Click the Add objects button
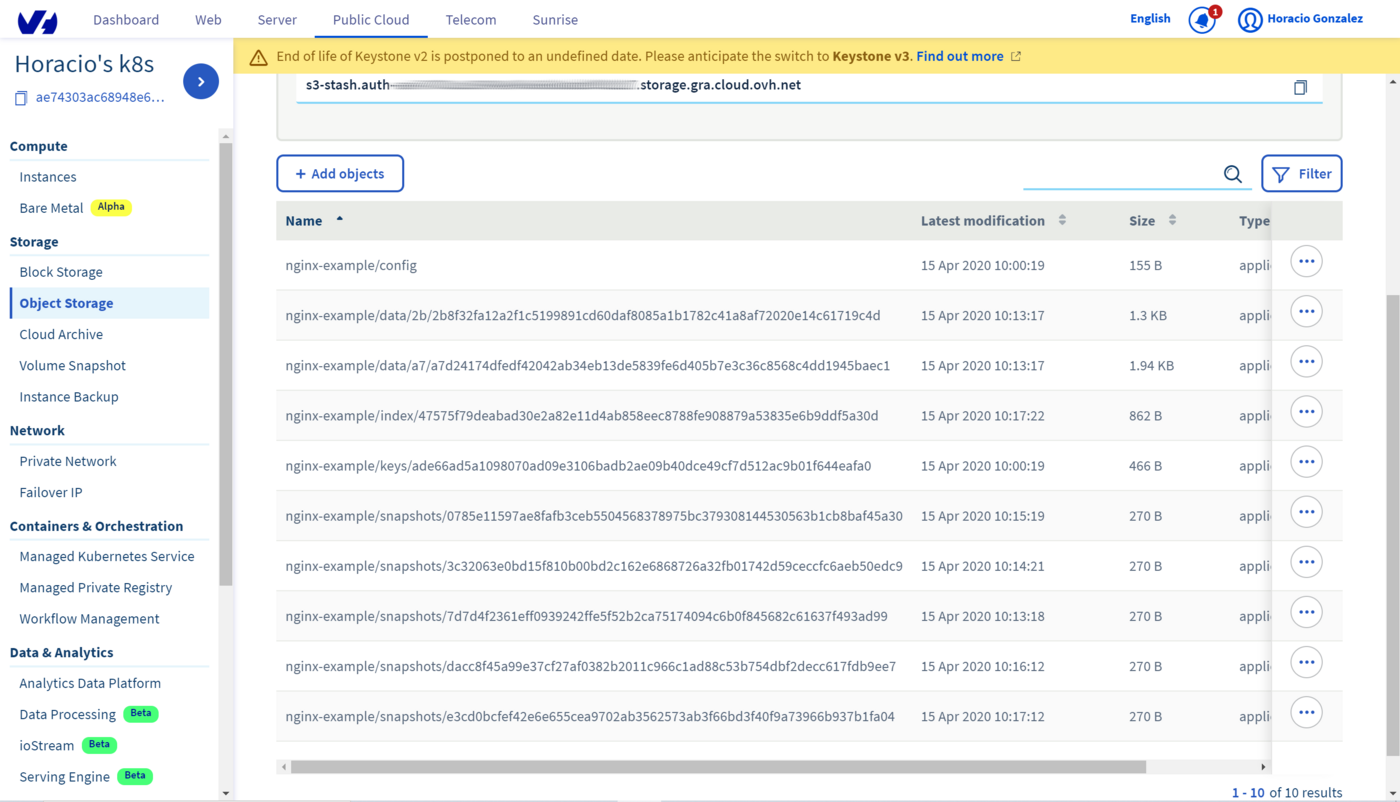1400x802 pixels. [340, 173]
